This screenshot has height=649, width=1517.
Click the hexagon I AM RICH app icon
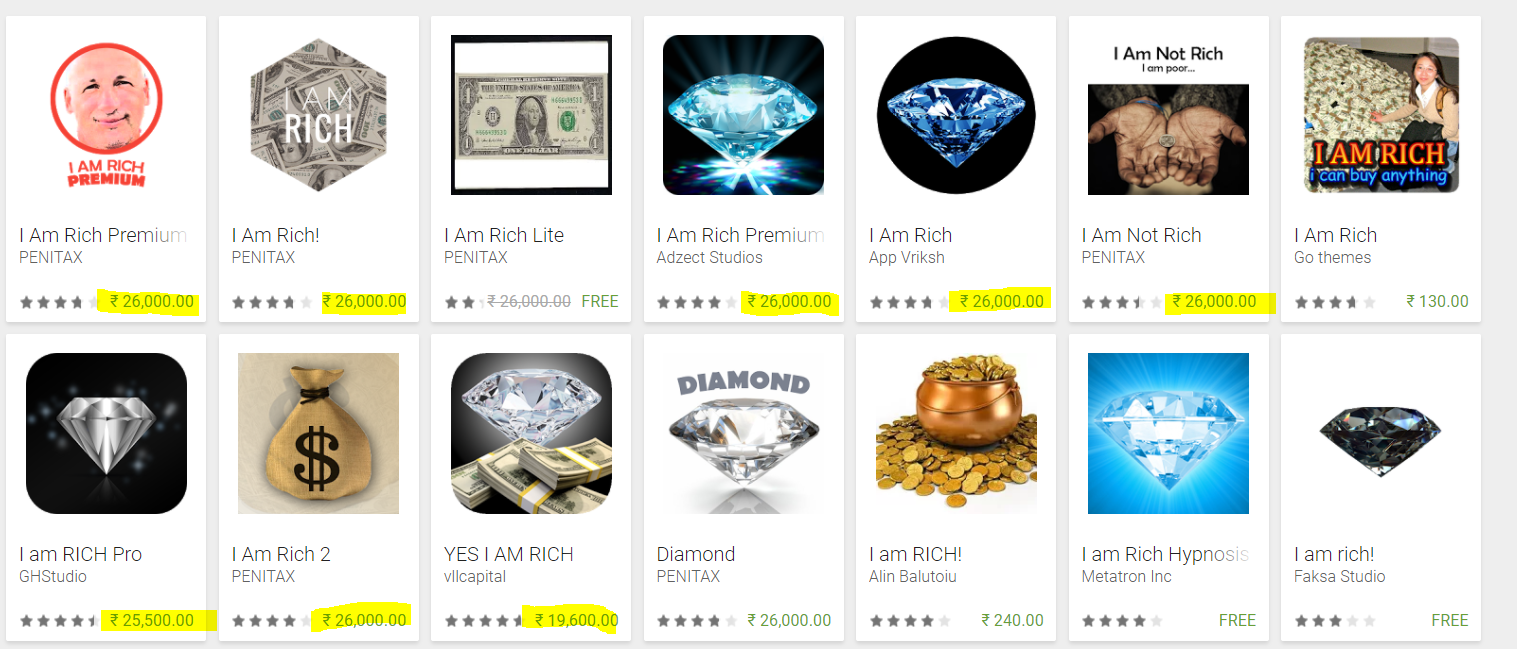click(x=318, y=115)
